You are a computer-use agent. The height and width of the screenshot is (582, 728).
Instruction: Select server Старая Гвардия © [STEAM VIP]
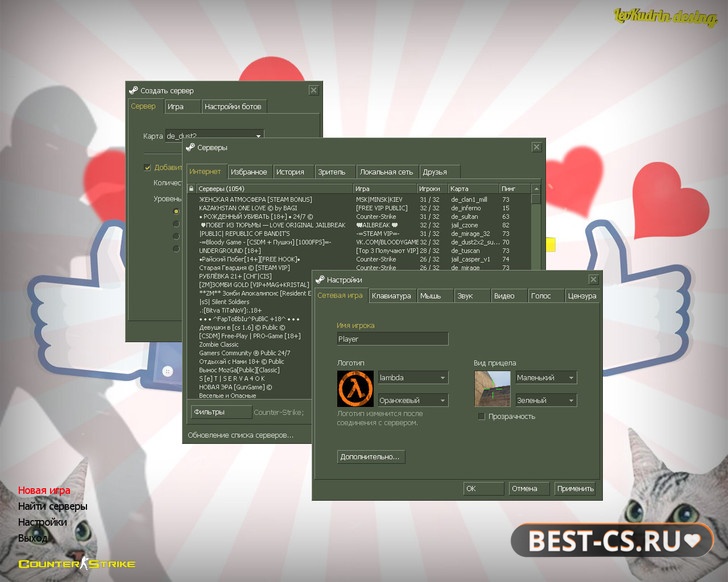245,268
